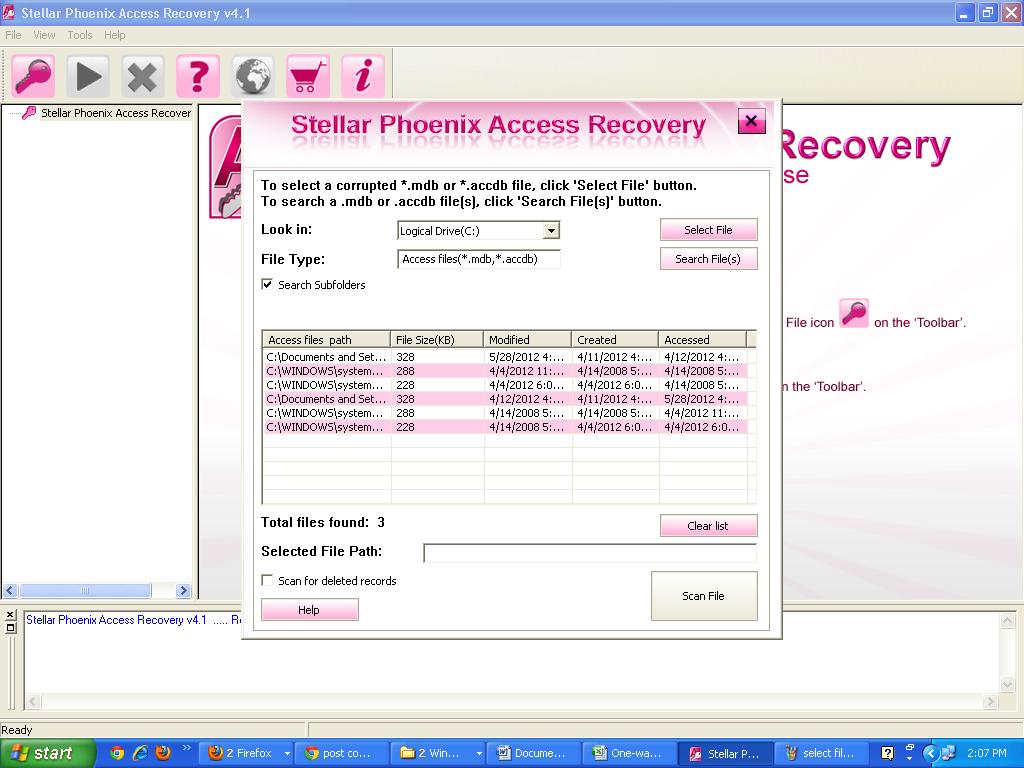The height and width of the screenshot is (768, 1024).
Task: Click the Stellar P... taskbar item
Action: point(726,754)
